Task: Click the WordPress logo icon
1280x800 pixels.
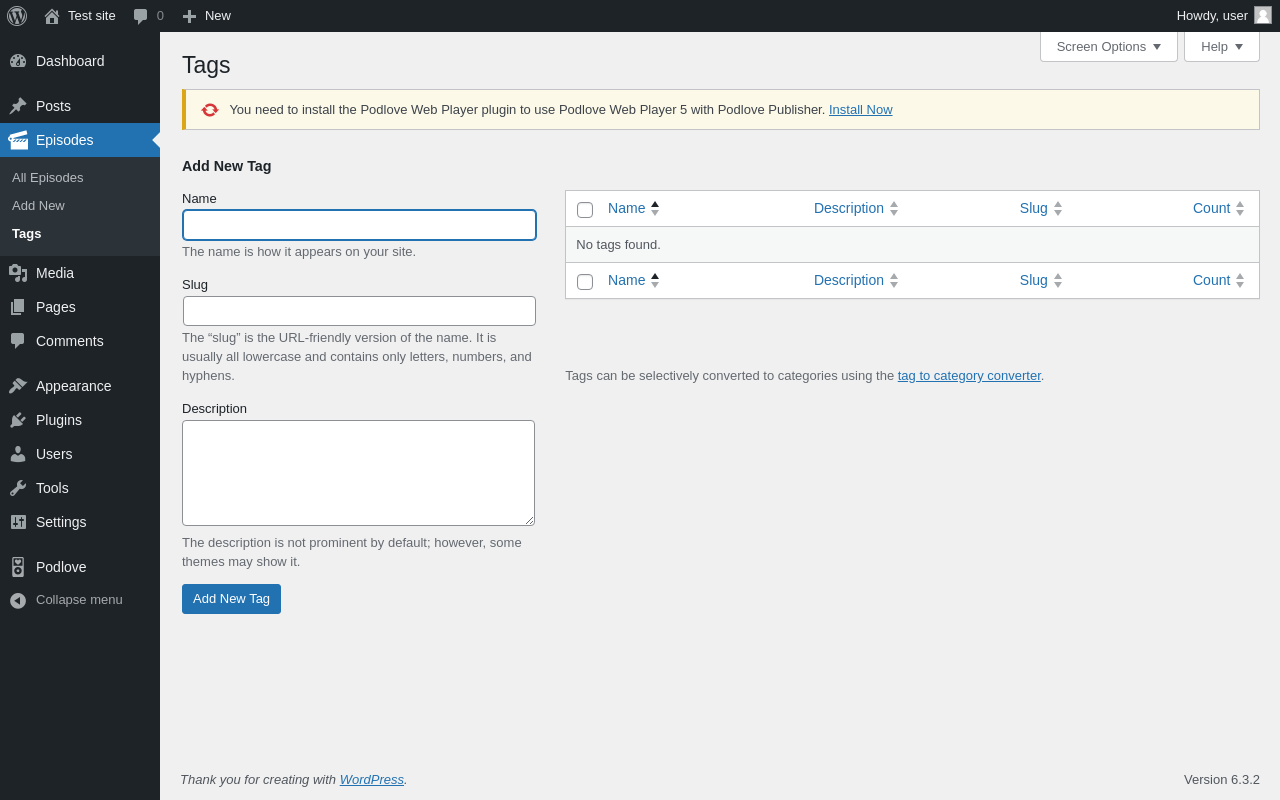Action: [x=17, y=16]
